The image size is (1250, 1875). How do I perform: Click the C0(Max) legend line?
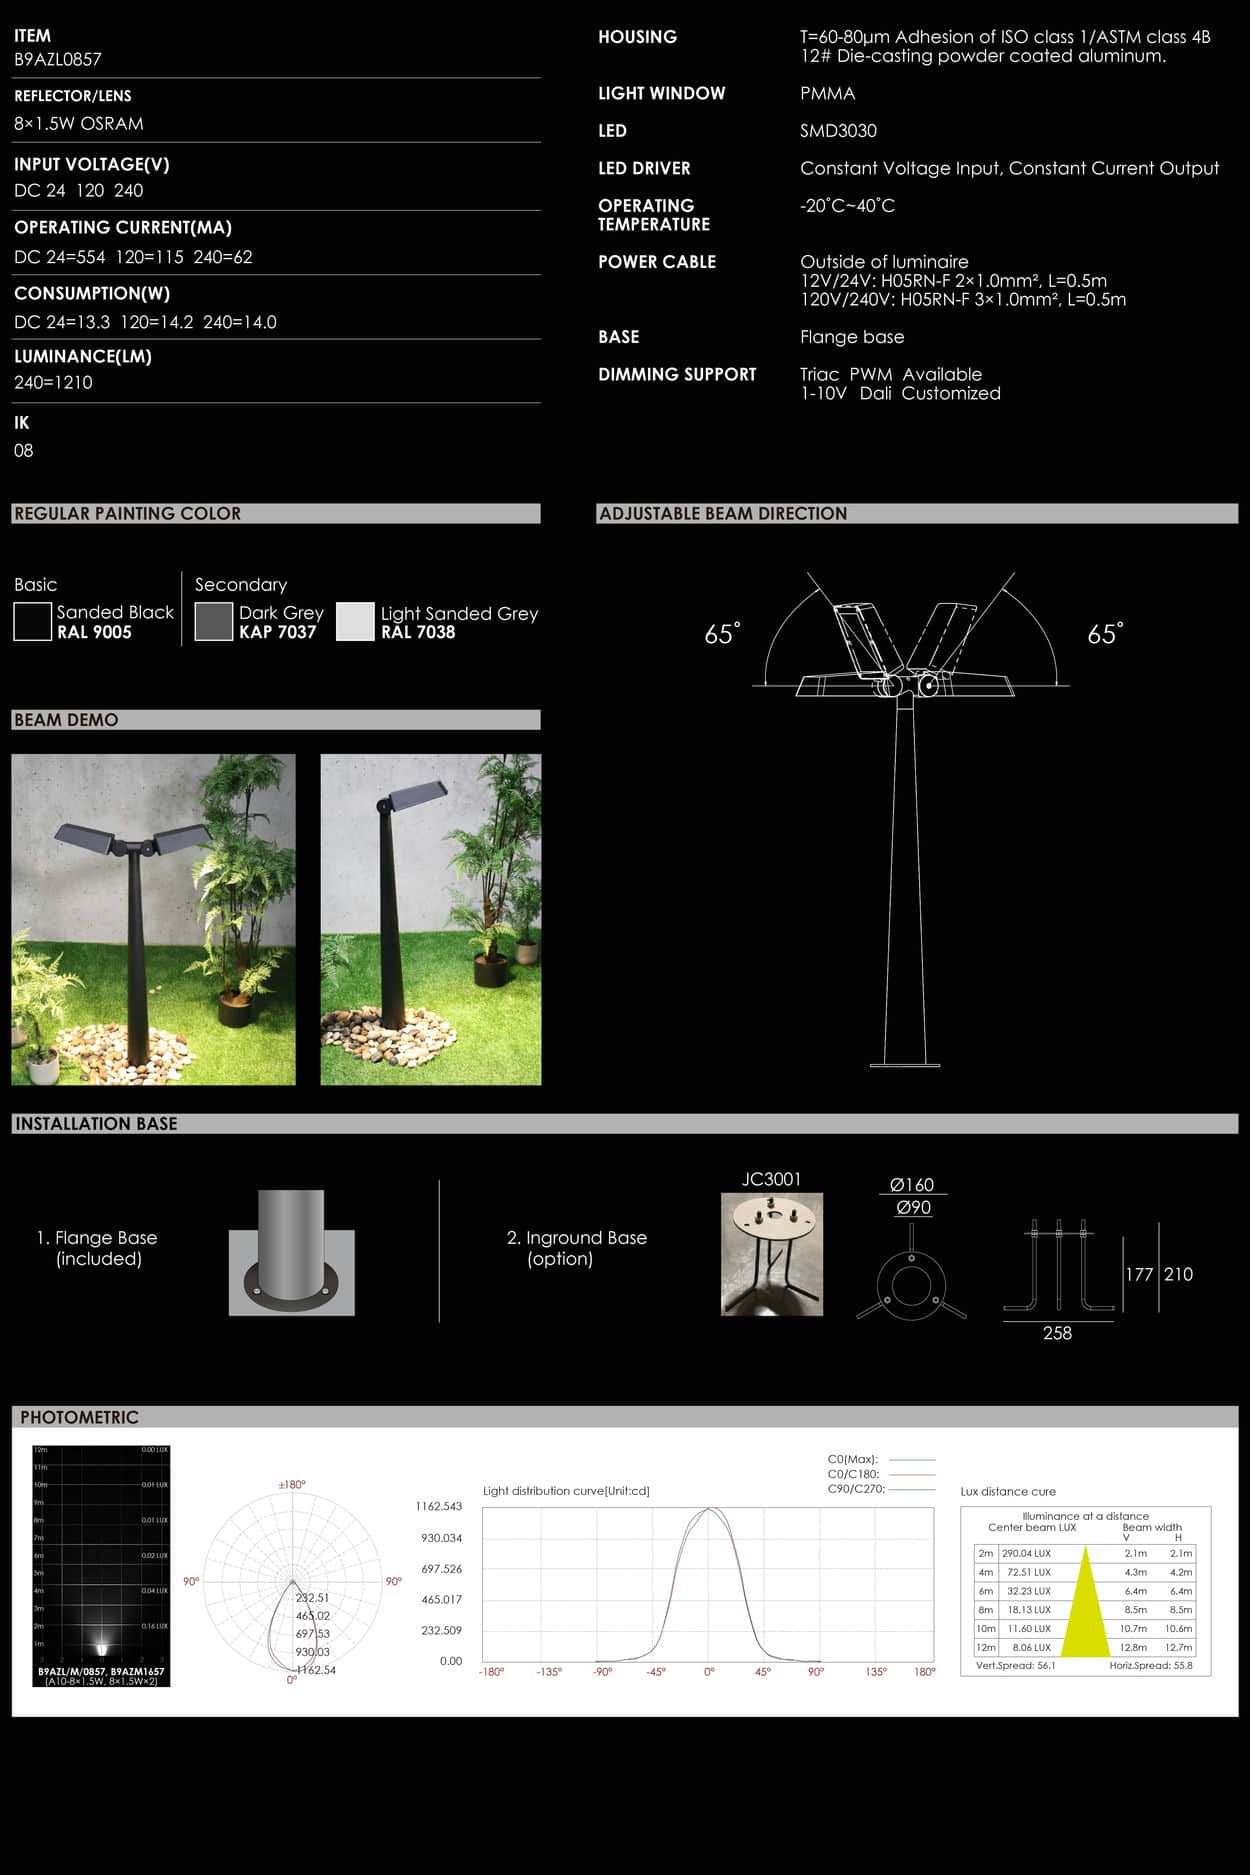(x=911, y=1460)
